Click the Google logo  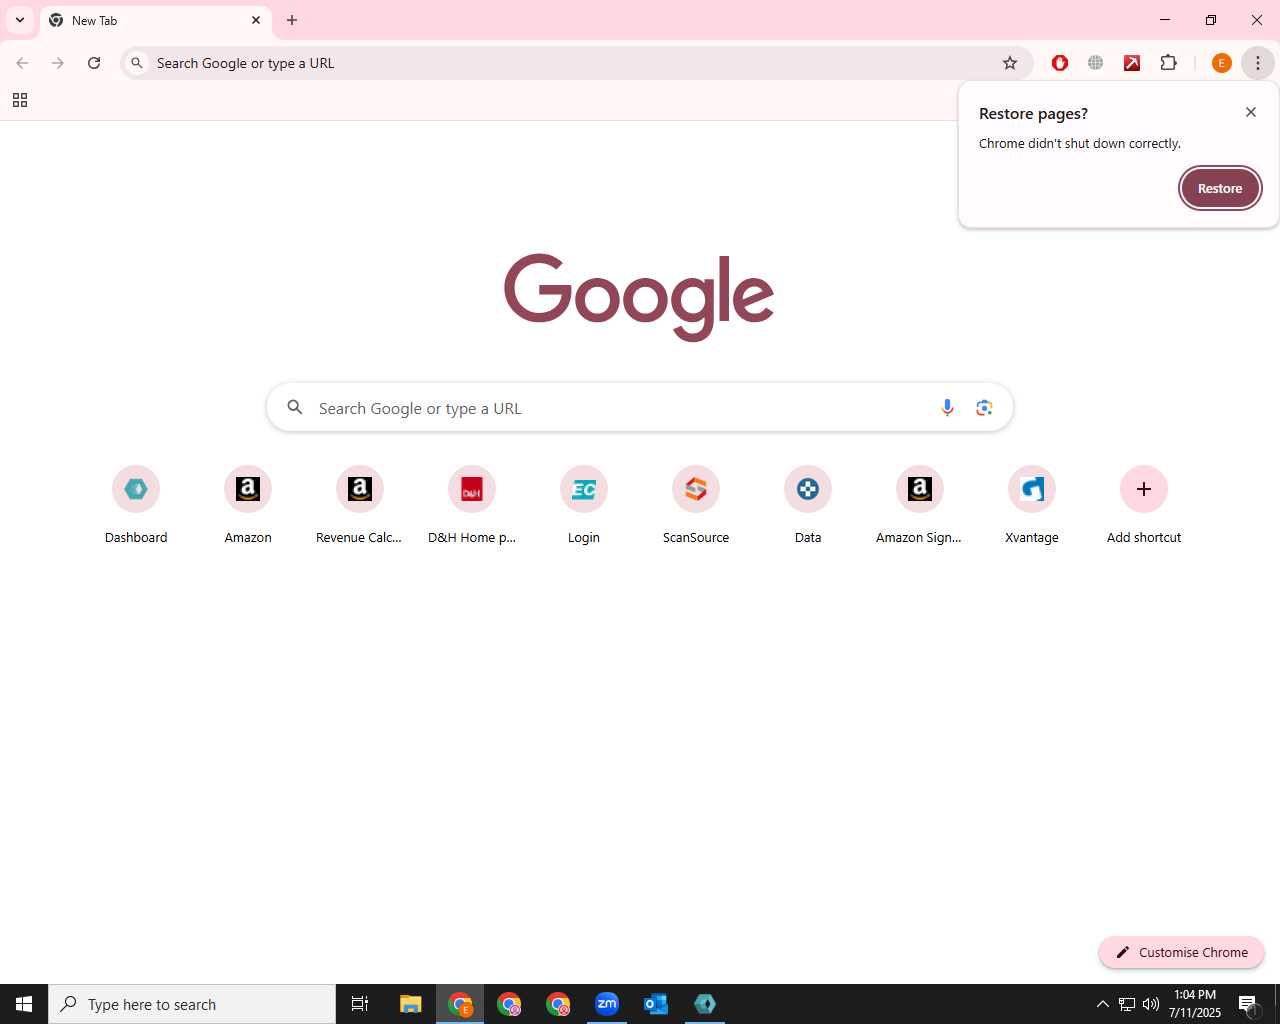pyautogui.click(x=639, y=297)
